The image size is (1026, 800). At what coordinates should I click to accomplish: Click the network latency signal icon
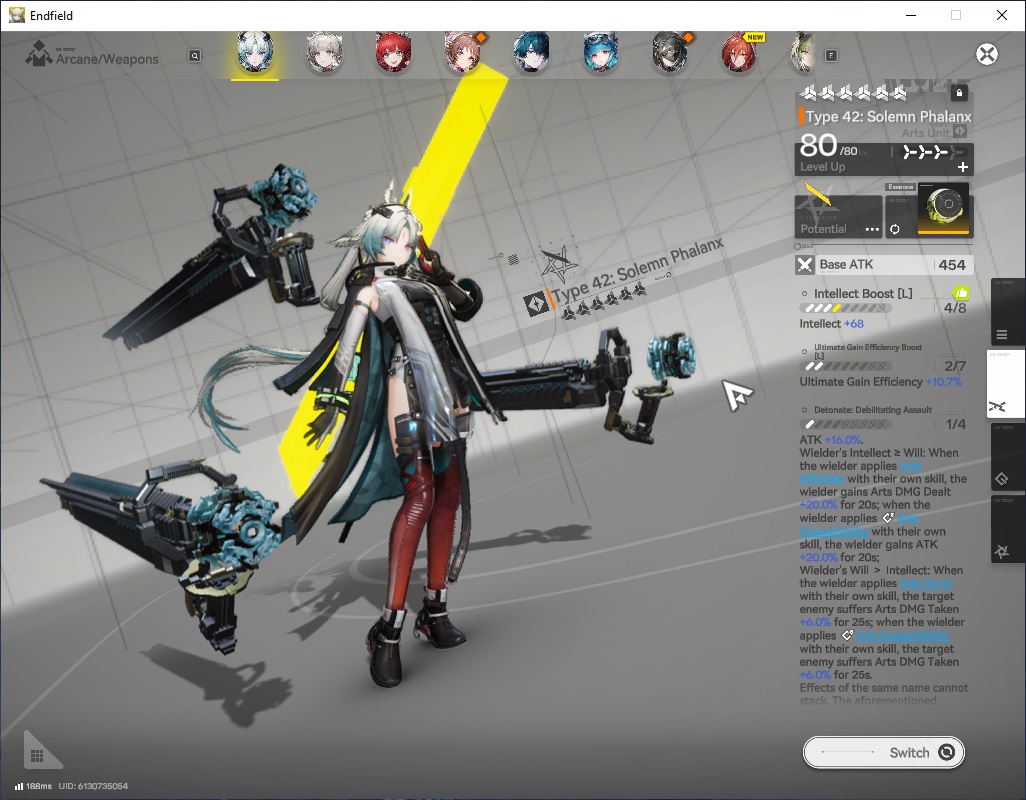coord(19,786)
